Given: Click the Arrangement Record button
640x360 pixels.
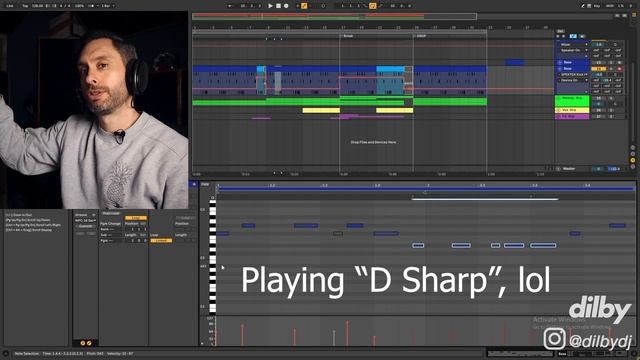Looking at the screenshot, I should [x=286, y=6].
